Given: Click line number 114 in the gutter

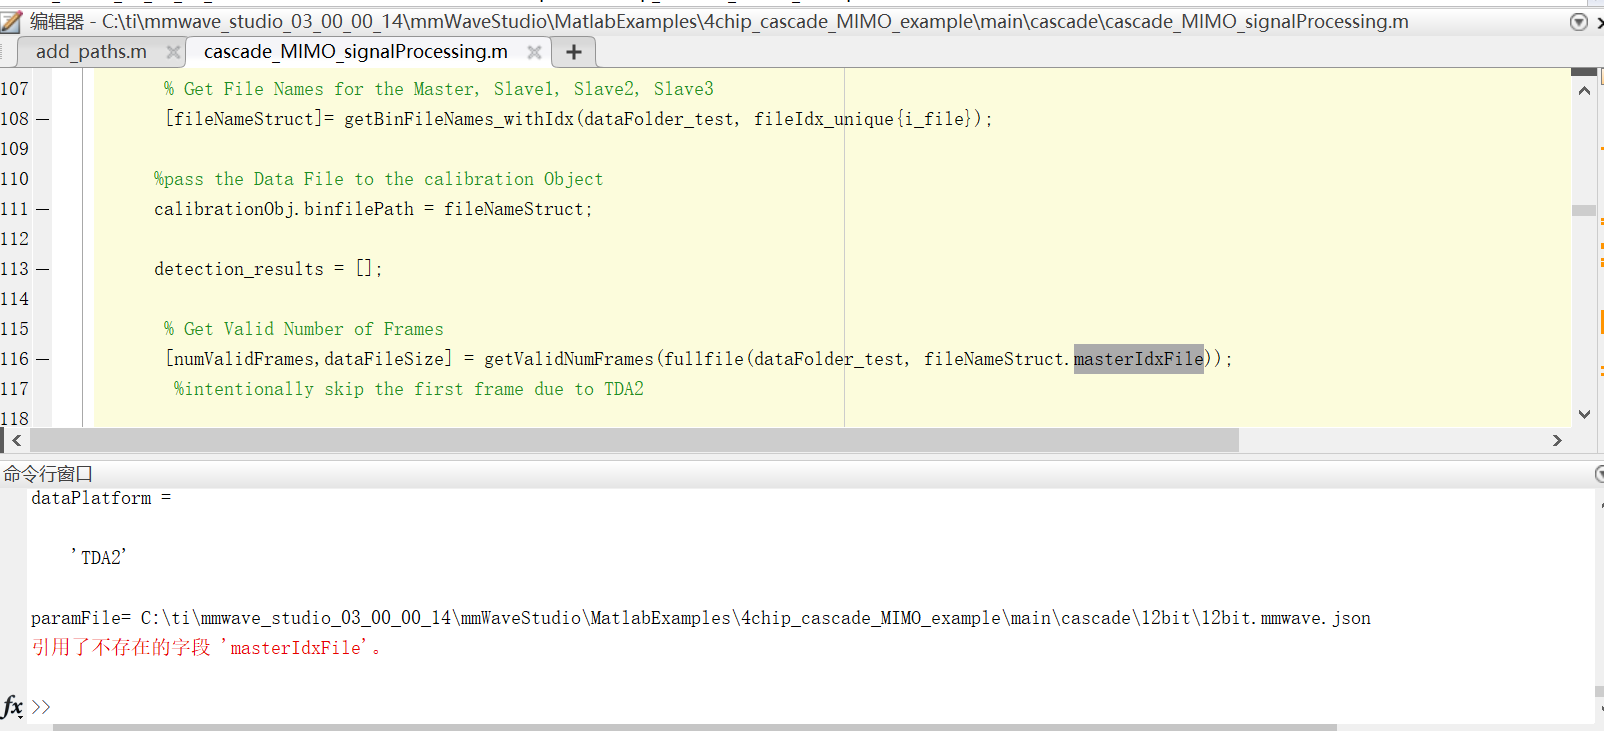Looking at the screenshot, I should coord(15,299).
